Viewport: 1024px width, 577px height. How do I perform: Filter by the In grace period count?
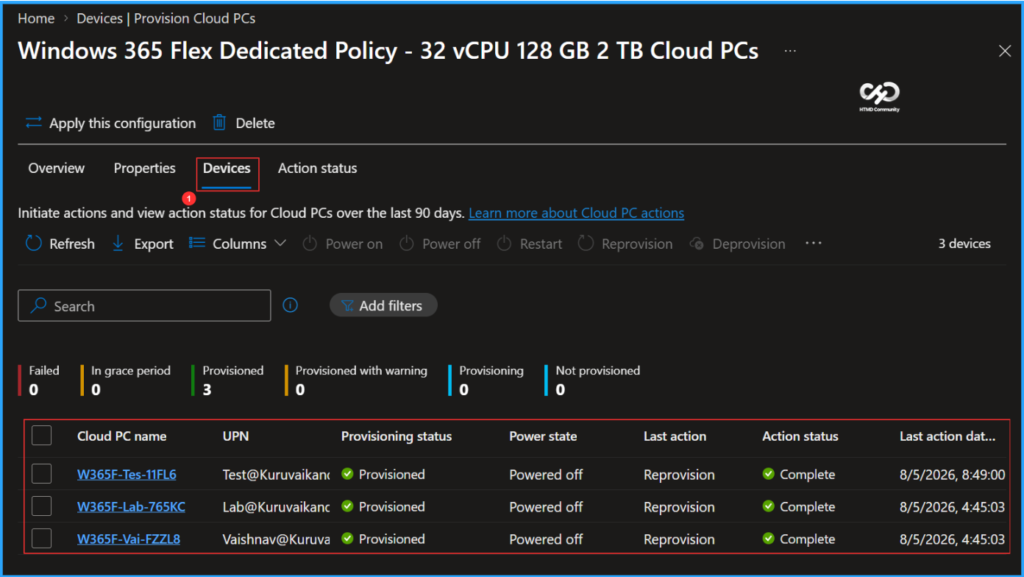(126, 380)
